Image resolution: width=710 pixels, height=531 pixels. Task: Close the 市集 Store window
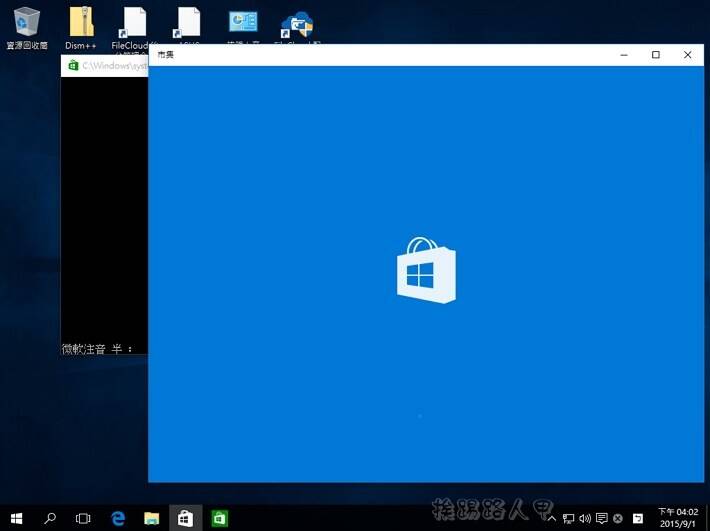pos(687,55)
